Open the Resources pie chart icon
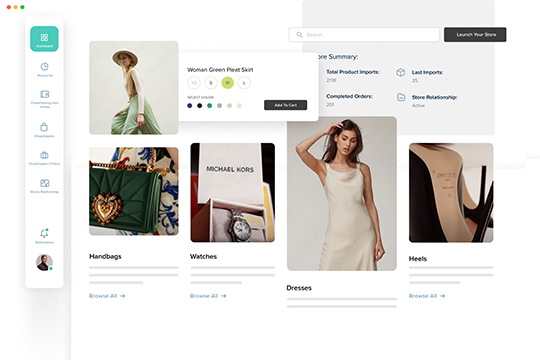Screen dimensions: 540x360 pyautogui.click(x=44, y=66)
